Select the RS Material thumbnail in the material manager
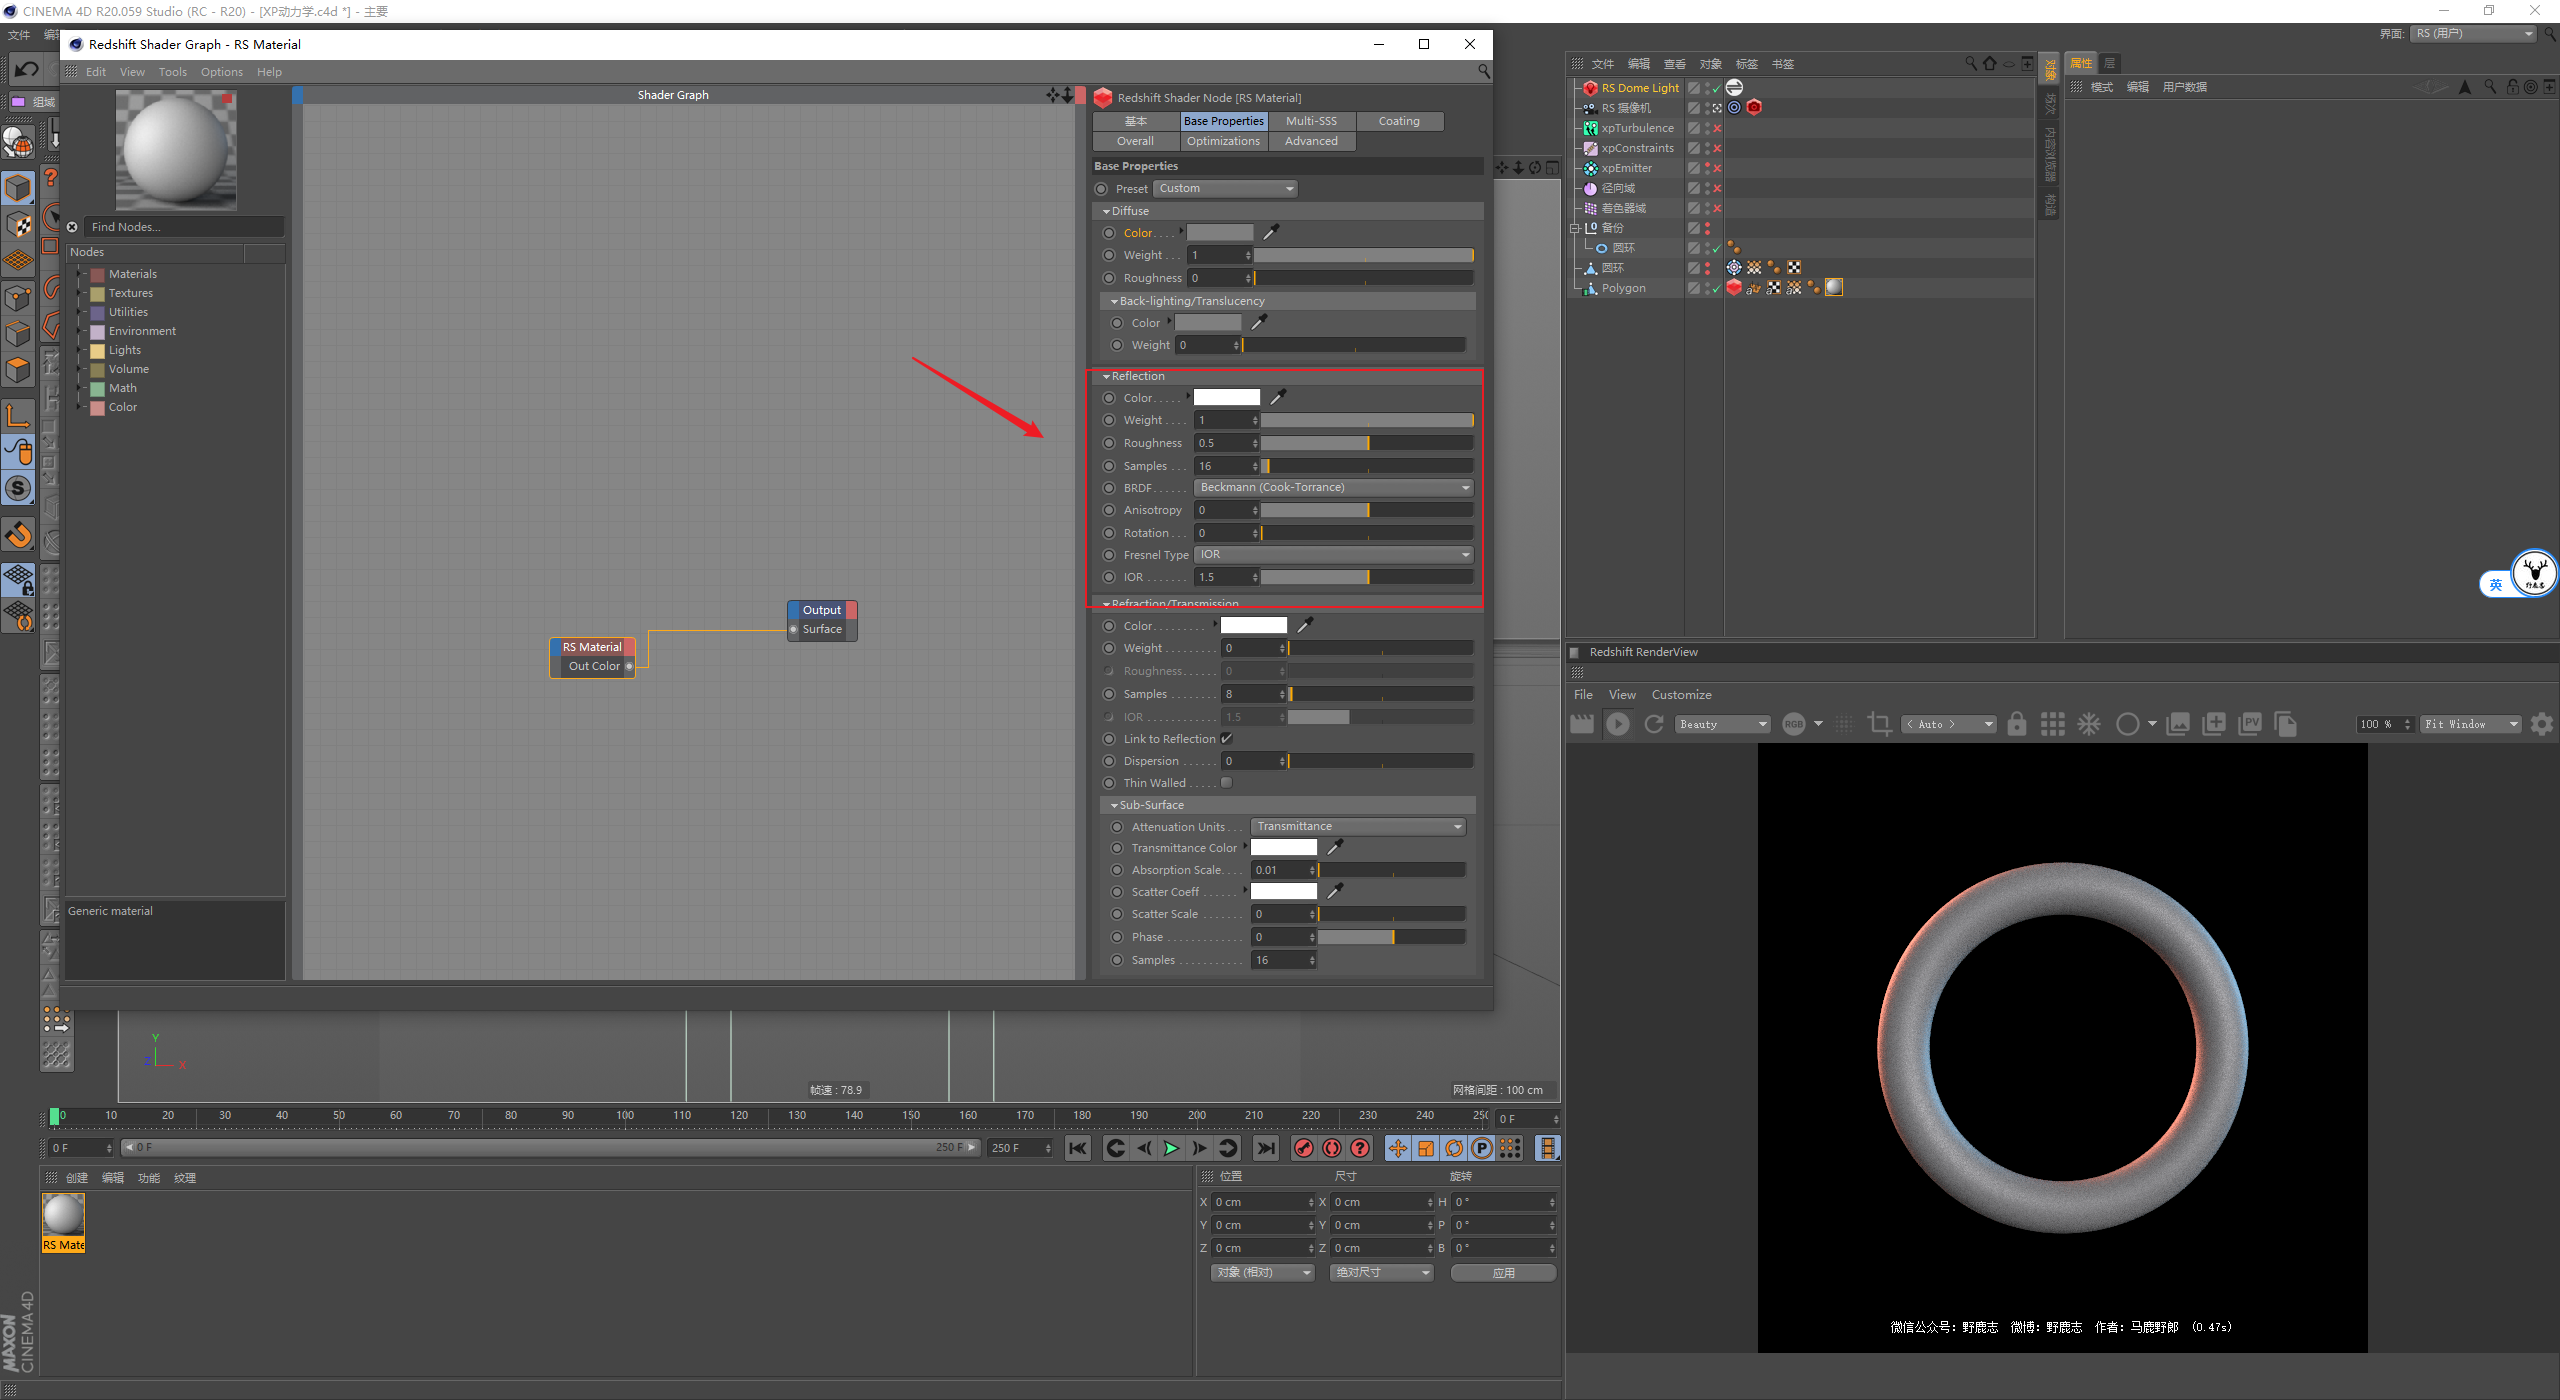 click(63, 1216)
